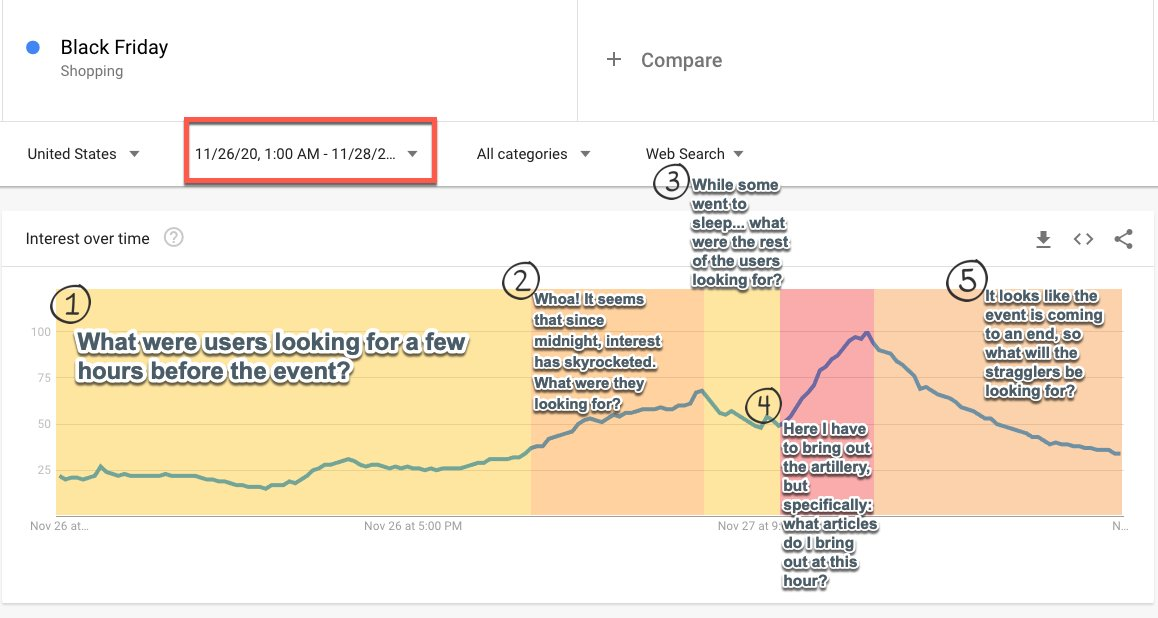Click the peak of the trend line
1158x618 pixels.
[x=866, y=331]
